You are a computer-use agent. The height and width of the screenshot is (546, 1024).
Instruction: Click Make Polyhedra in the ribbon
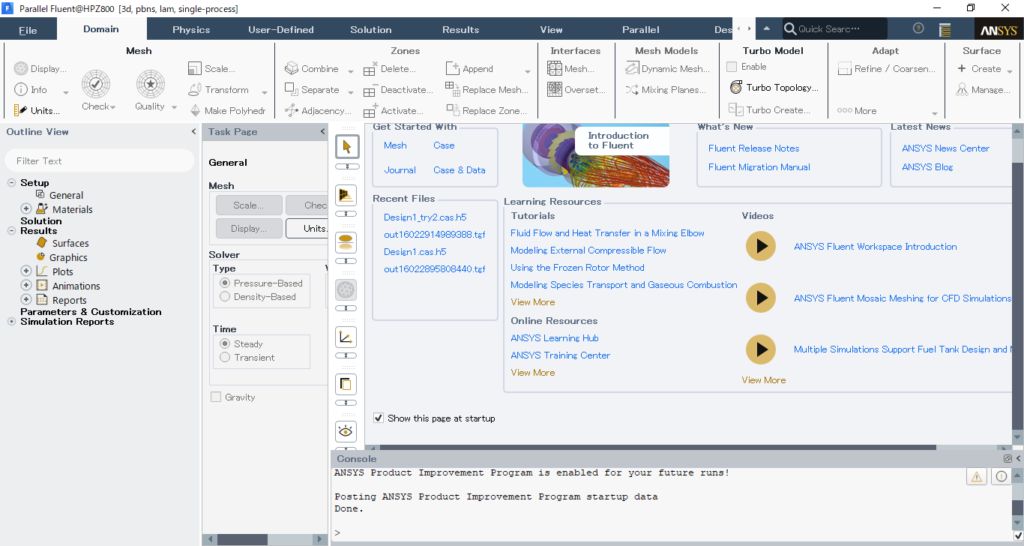[227, 110]
